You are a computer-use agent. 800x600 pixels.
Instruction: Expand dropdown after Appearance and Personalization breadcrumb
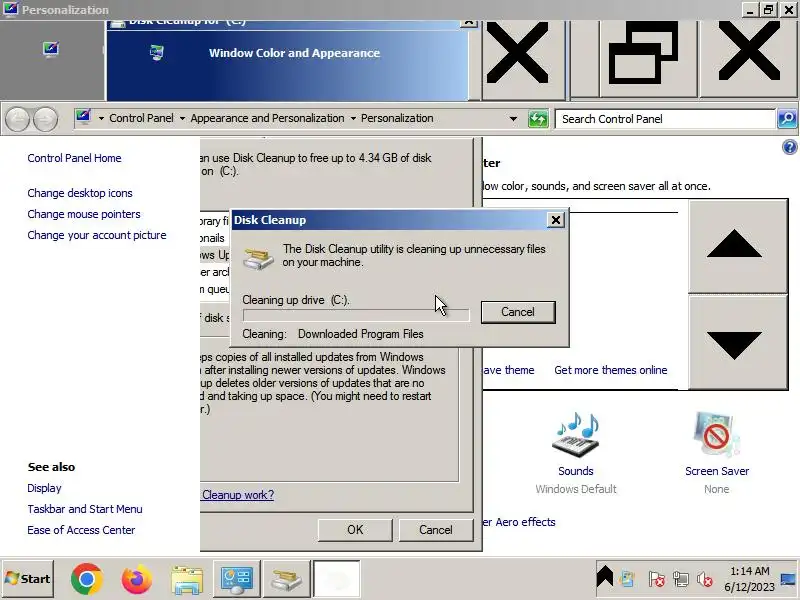(353, 118)
